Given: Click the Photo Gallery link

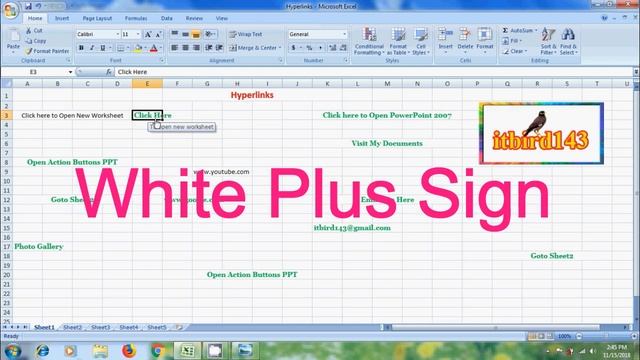Looking at the screenshot, I should pyautogui.click(x=39, y=247).
